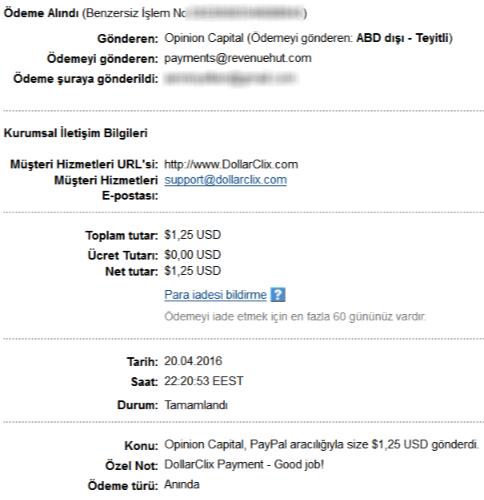Viewport: 484px width, 500px height.
Task: Click the Anında payment type value
Action: [182, 485]
